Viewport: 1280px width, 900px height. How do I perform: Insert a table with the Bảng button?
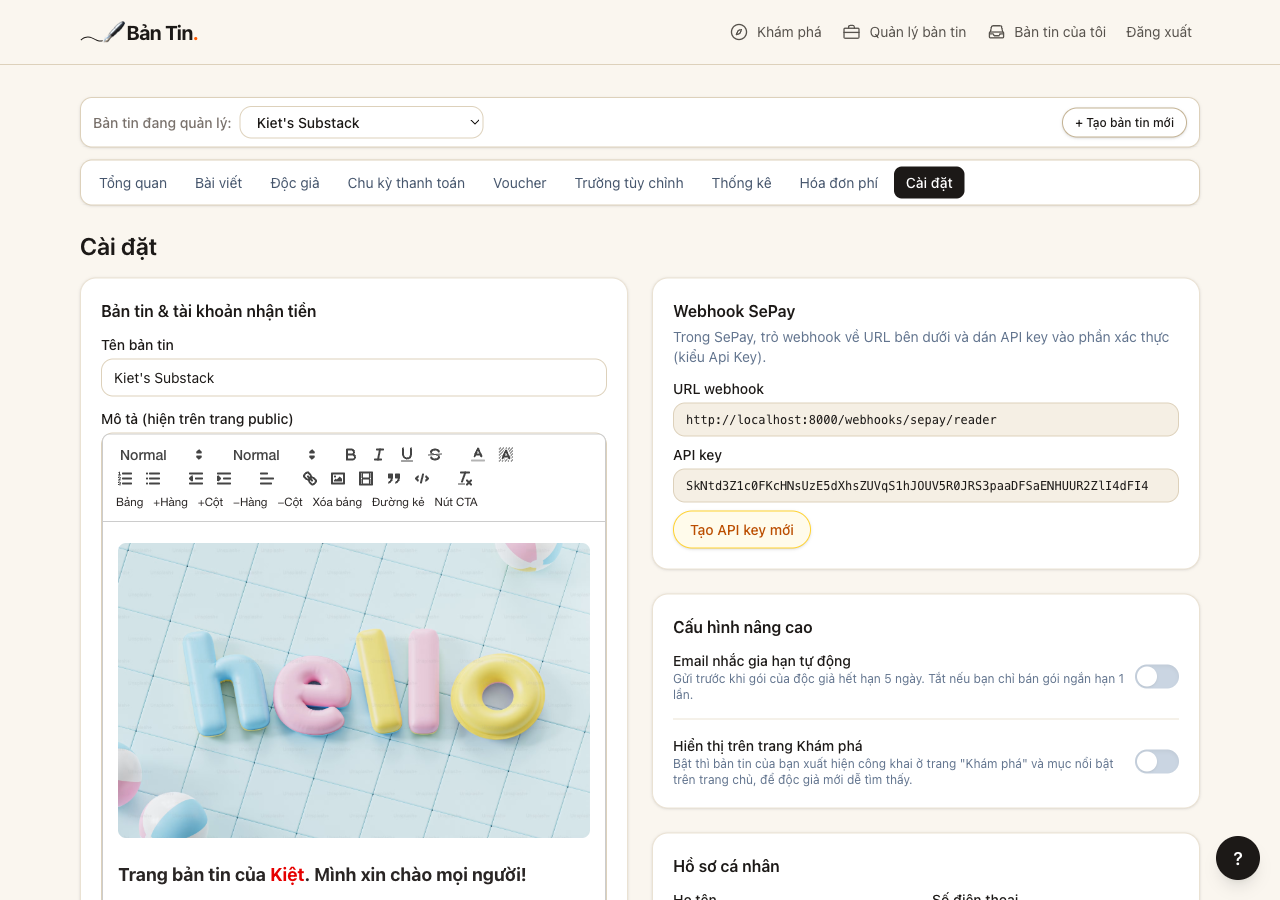pos(130,502)
